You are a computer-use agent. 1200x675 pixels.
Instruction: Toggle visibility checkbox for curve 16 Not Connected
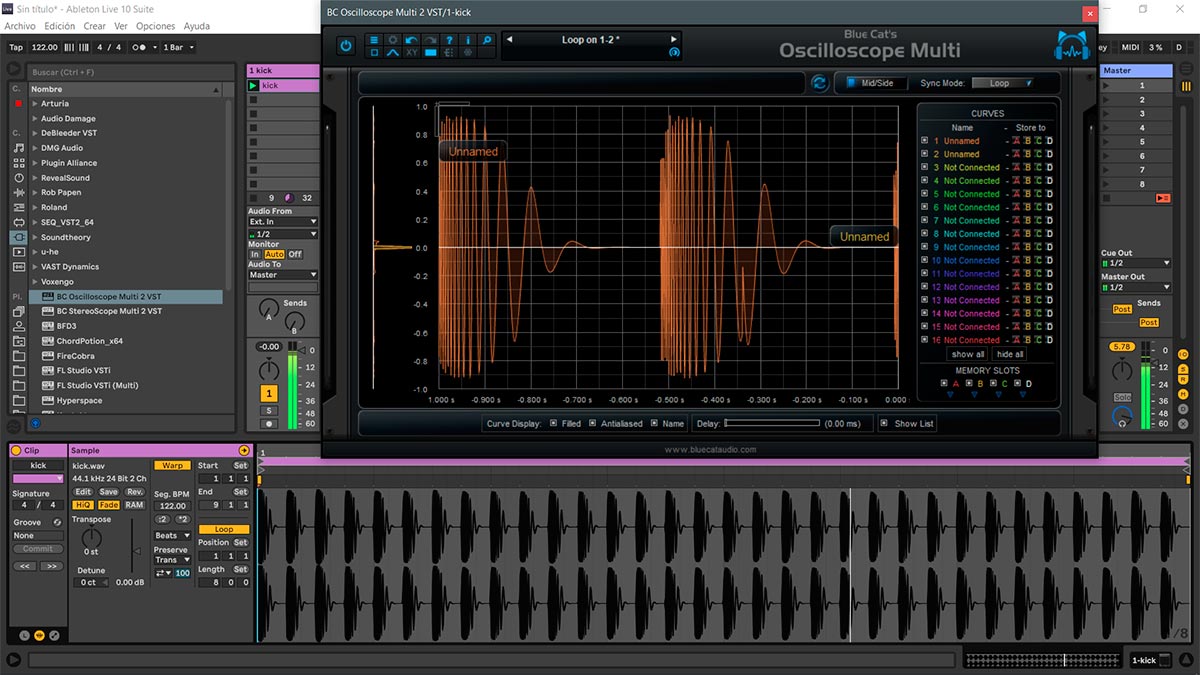924,340
